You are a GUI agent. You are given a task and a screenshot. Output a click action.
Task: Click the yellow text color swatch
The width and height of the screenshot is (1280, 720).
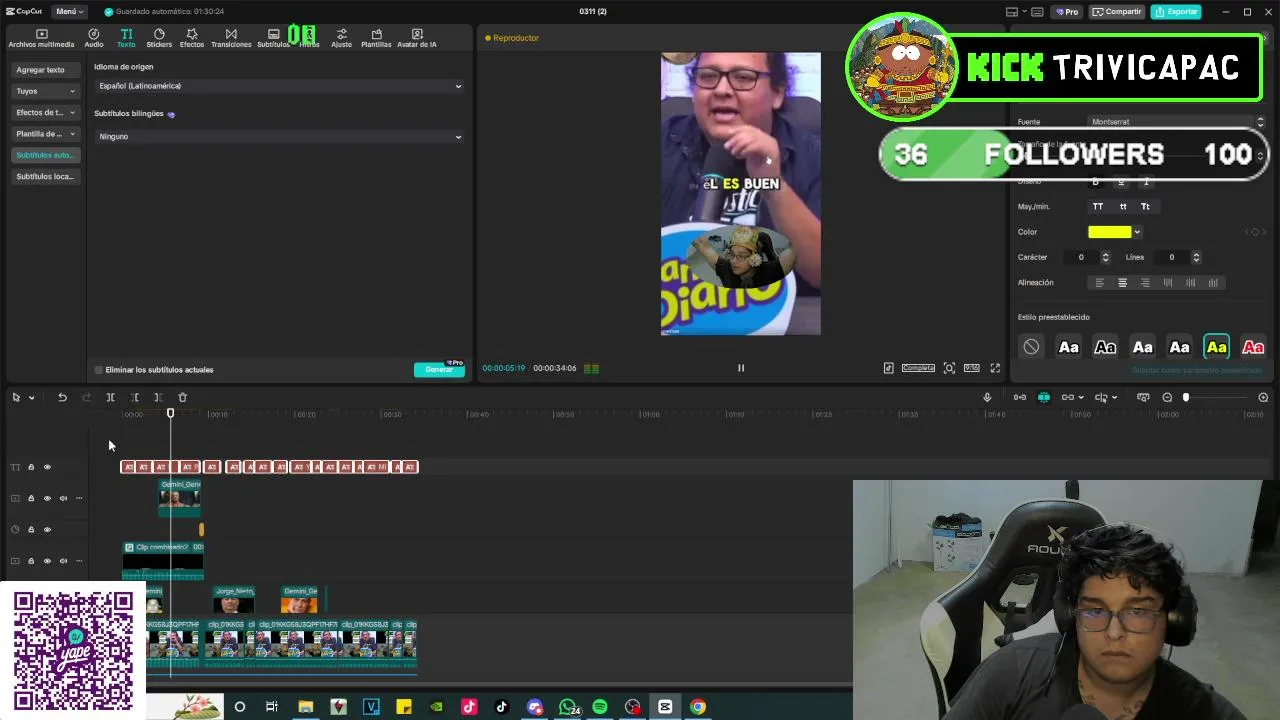[1109, 232]
